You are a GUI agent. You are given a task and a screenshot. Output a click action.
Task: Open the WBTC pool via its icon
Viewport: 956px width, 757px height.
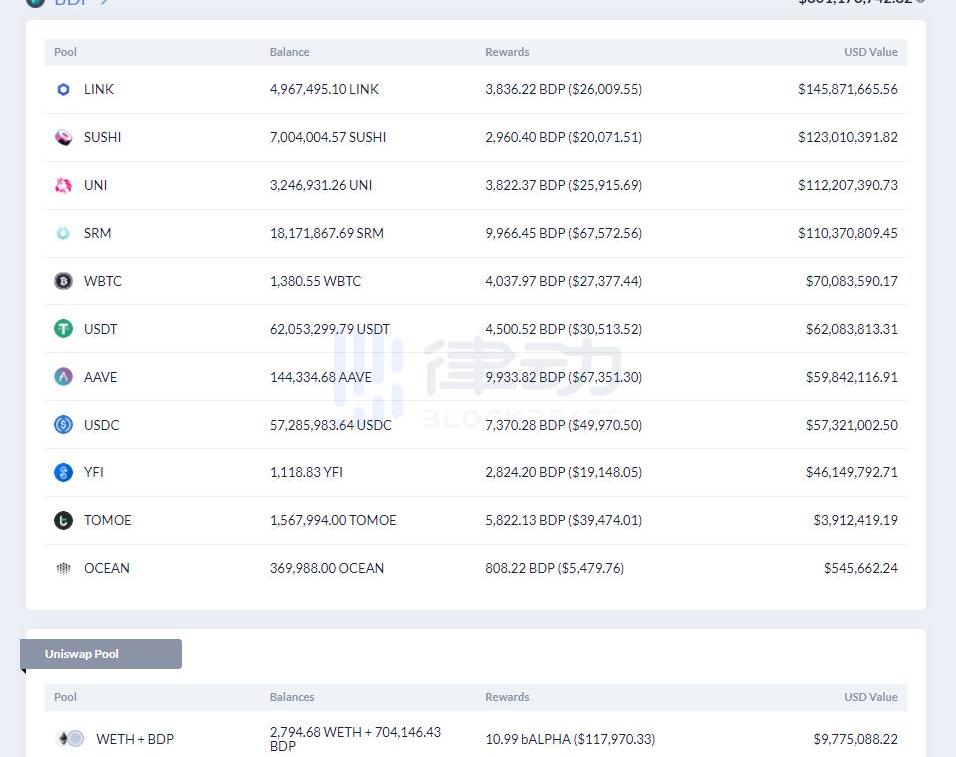[x=63, y=281]
